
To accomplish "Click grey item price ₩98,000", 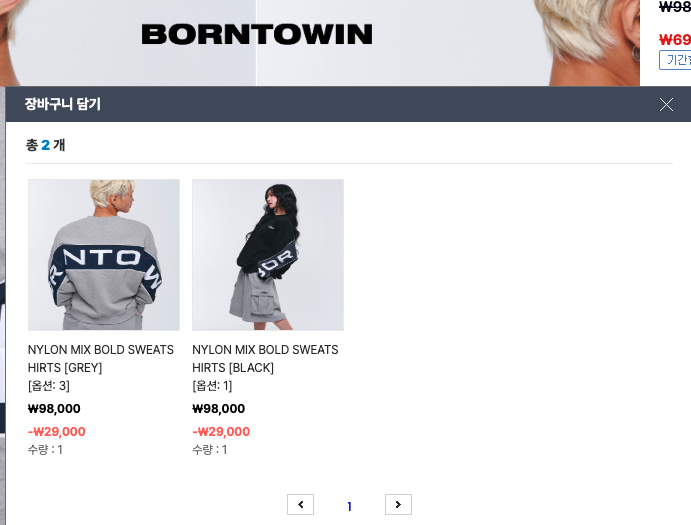I will click(x=54, y=409).
